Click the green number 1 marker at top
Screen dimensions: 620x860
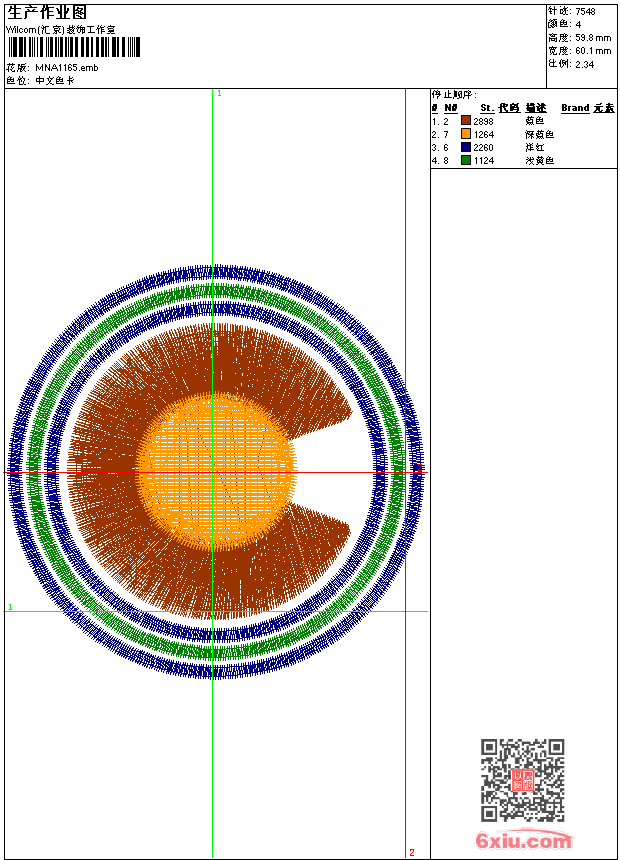219,93
